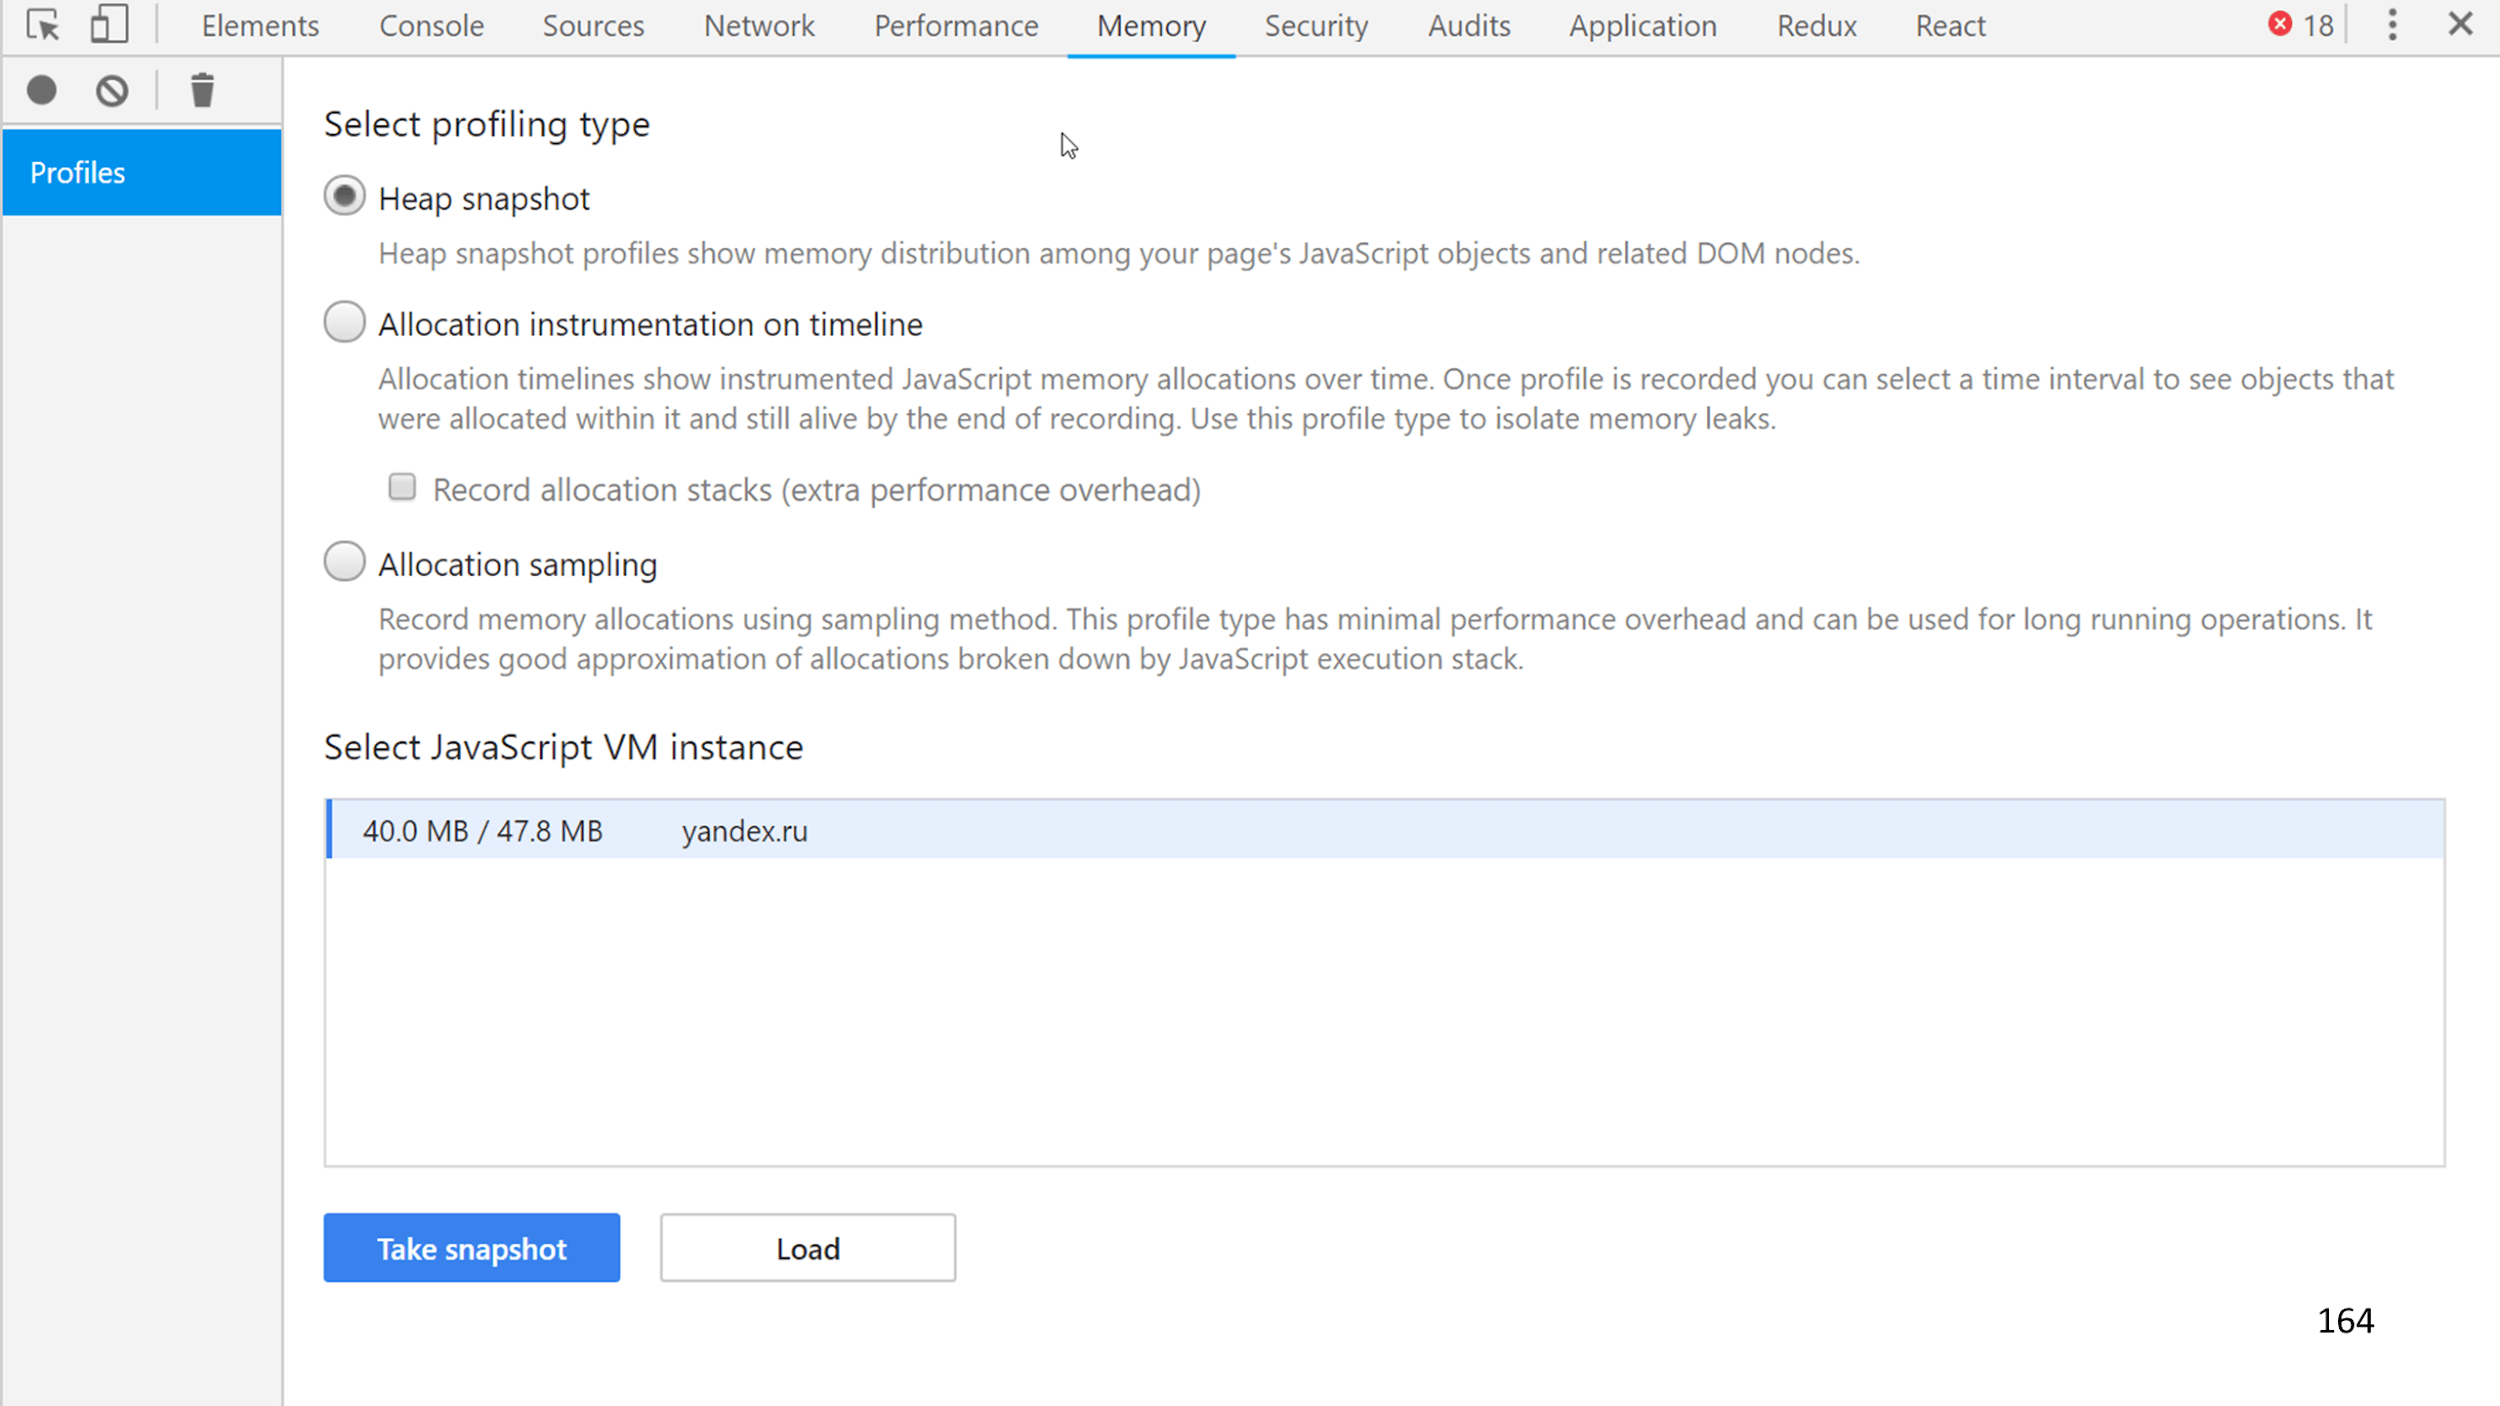Choose Allocation instrumentation on timeline

tap(345, 323)
